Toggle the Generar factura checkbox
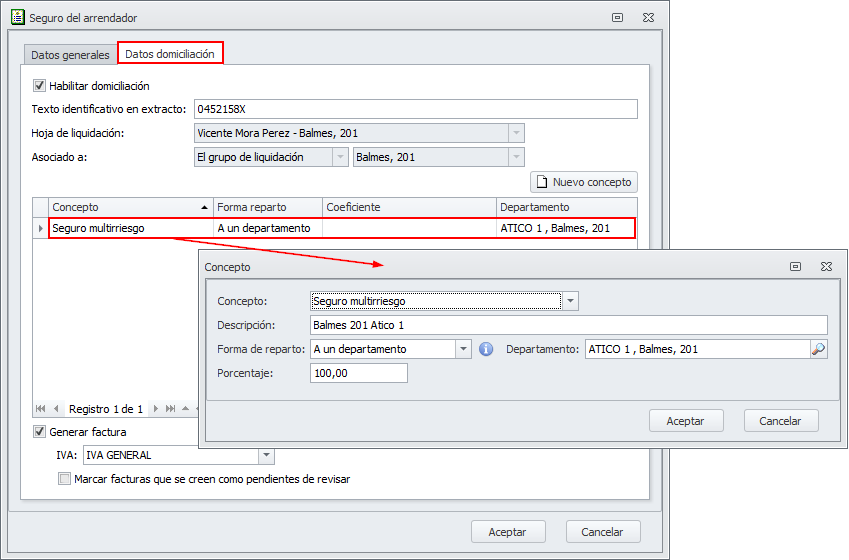Screen dimensions: 849x560 click(x=39, y=432)
